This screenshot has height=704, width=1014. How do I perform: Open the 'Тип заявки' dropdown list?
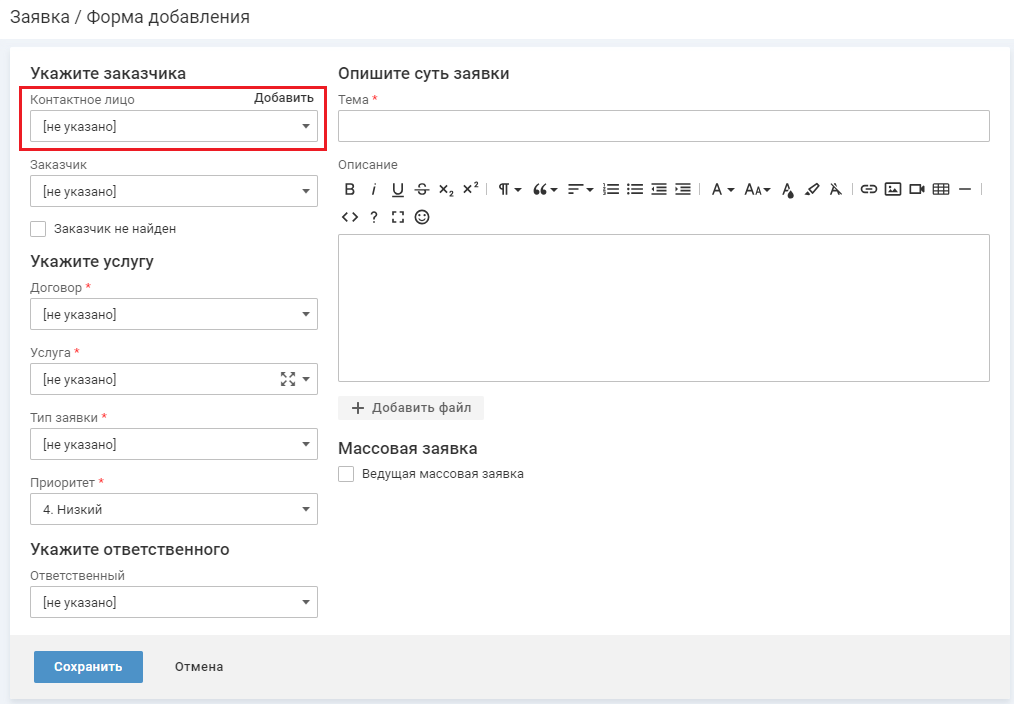pyautogui.click(x=174, y=445)
